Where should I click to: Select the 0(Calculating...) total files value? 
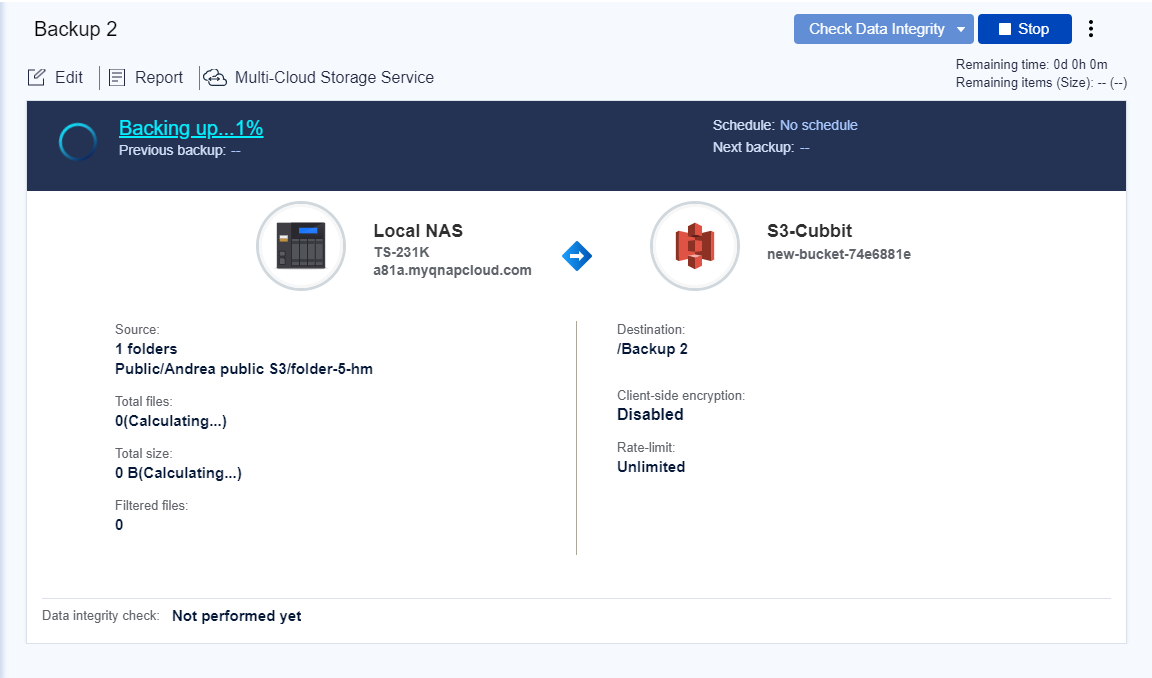point(171,421)
